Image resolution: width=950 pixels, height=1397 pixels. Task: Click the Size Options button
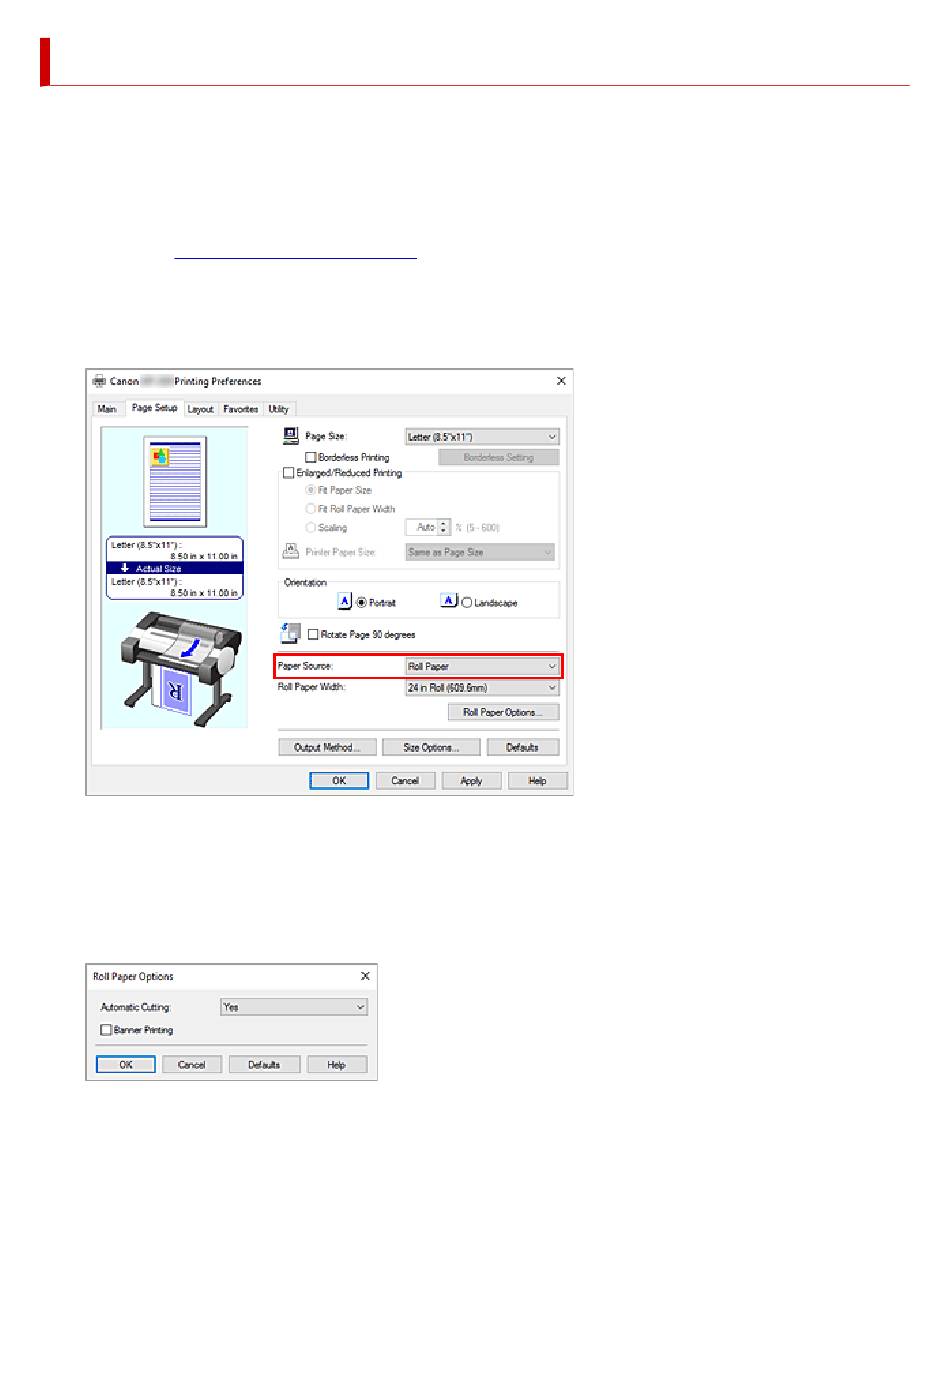pyautogui.click(x=431, y=747)
